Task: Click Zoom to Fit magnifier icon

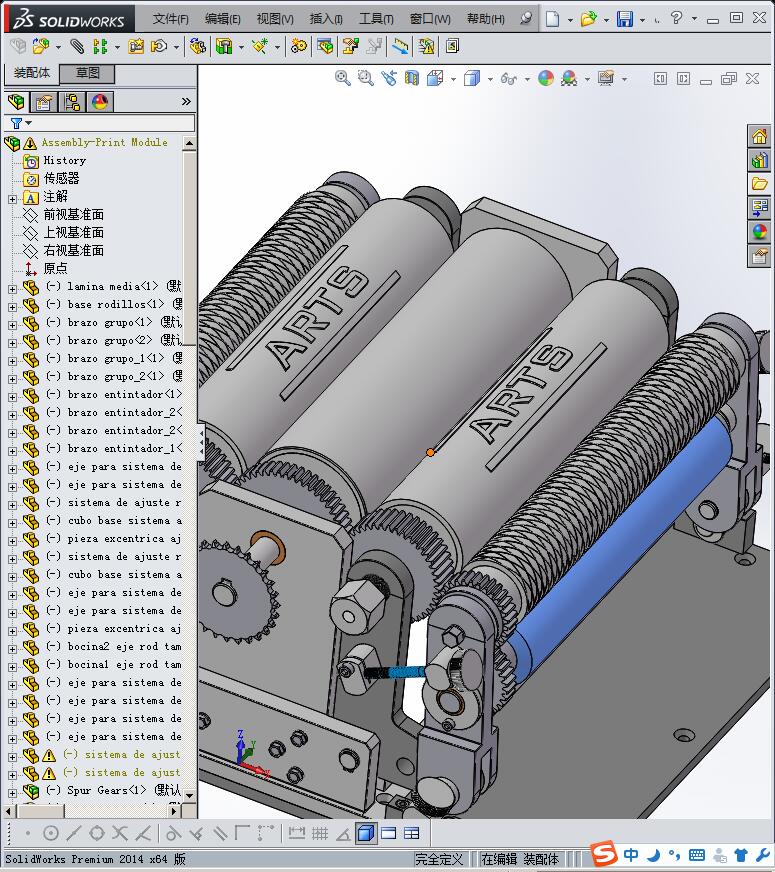Action: [342, 78]
